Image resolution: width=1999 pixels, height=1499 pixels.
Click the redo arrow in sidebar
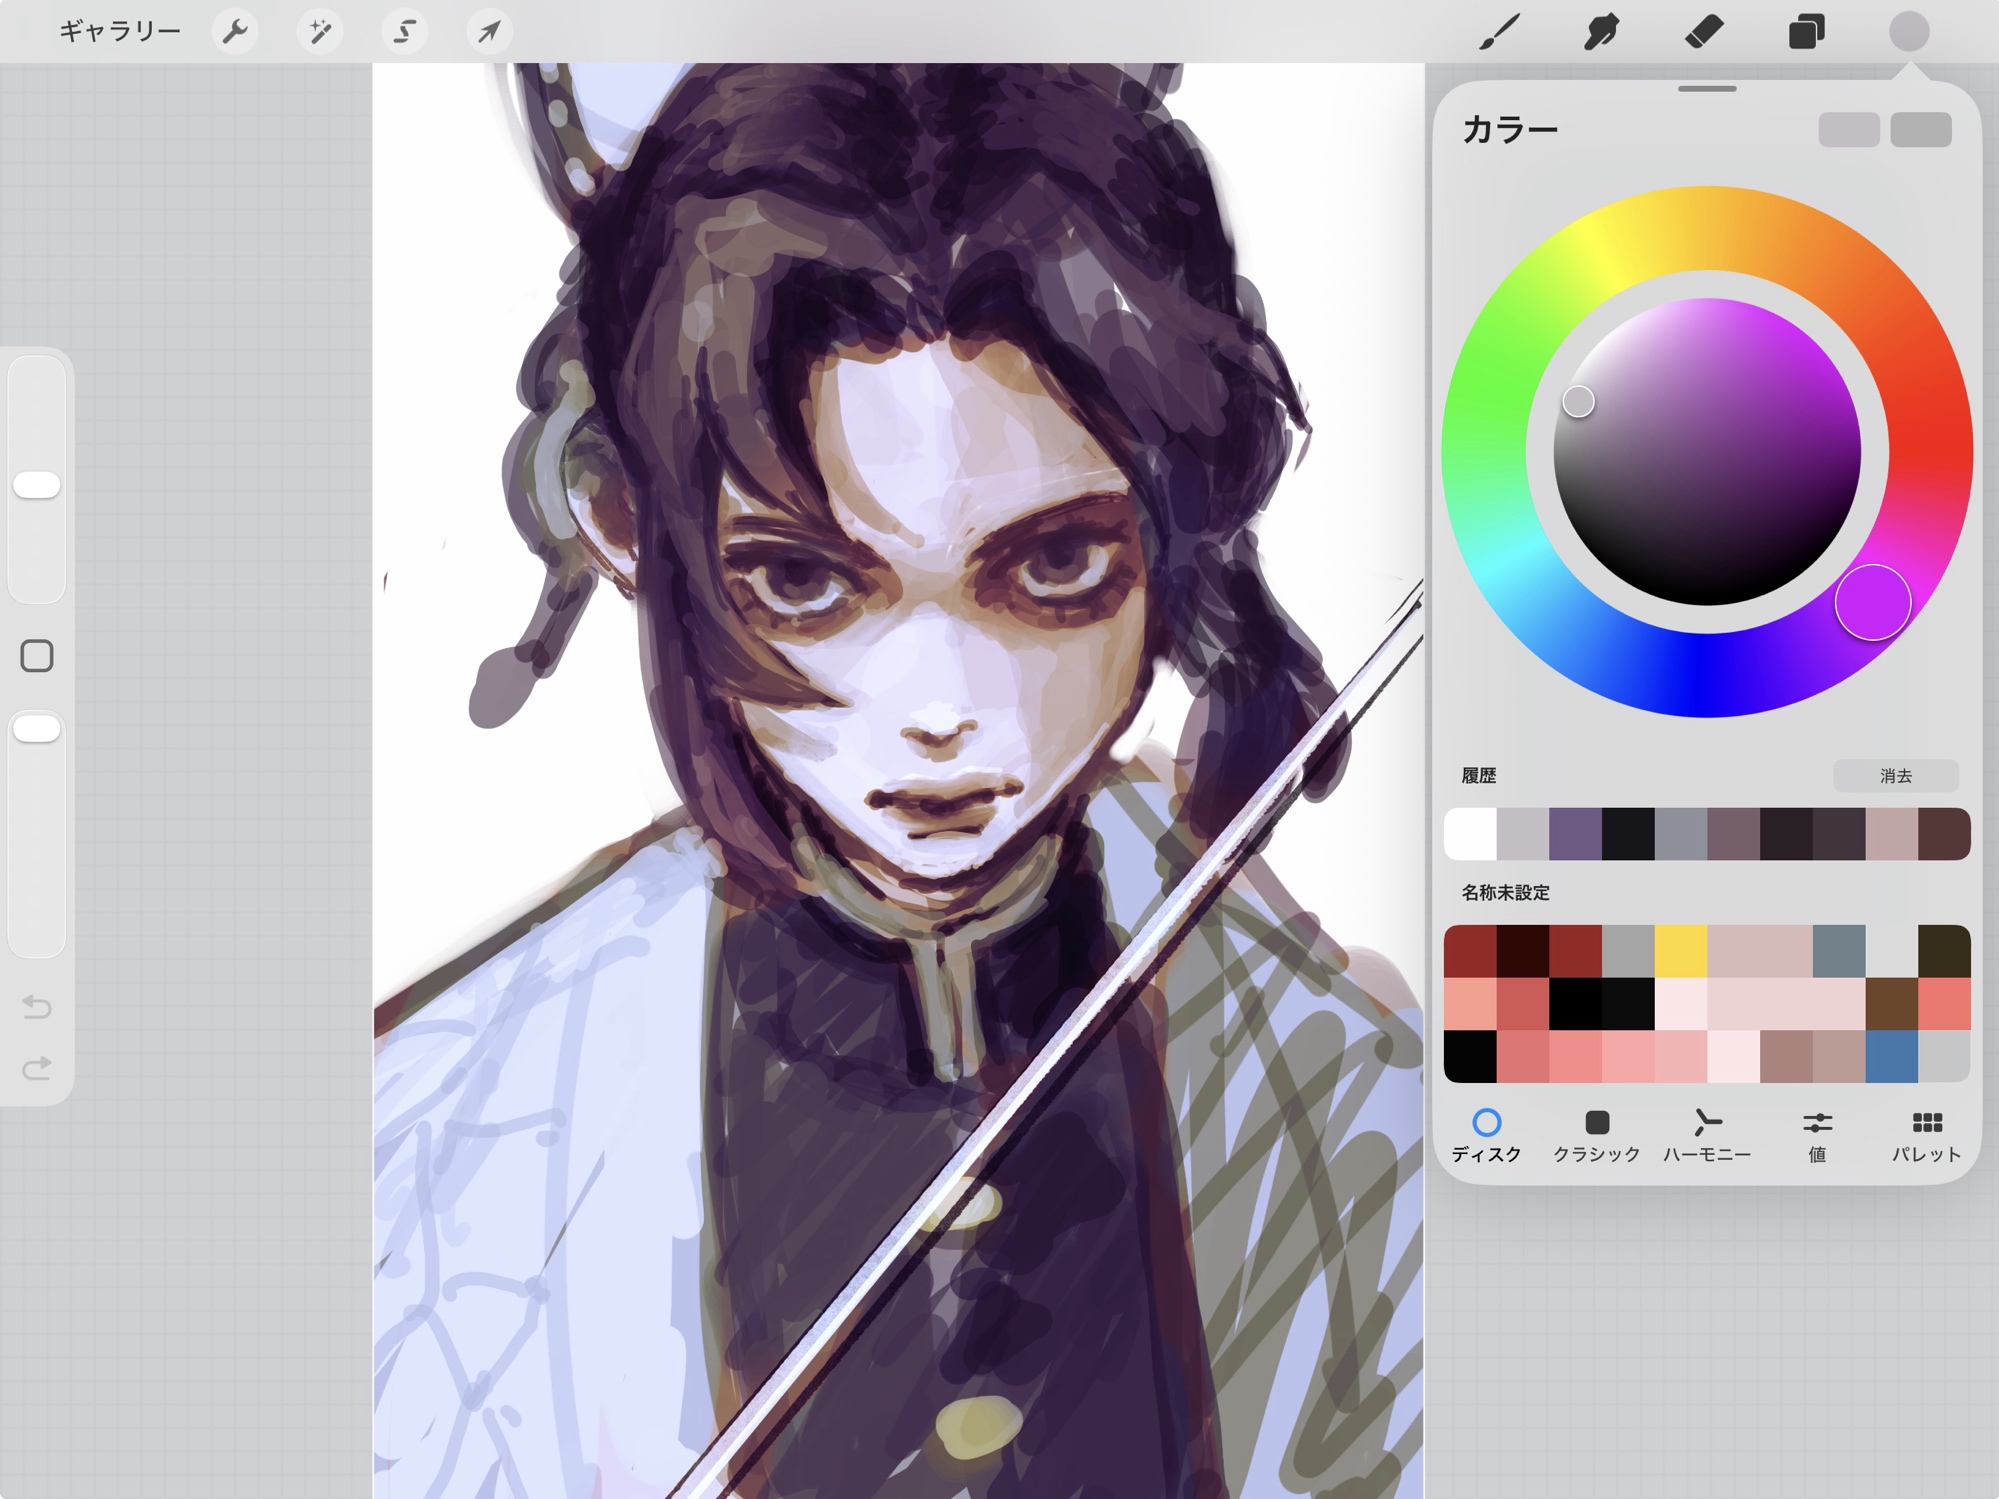click(37, 1068)
